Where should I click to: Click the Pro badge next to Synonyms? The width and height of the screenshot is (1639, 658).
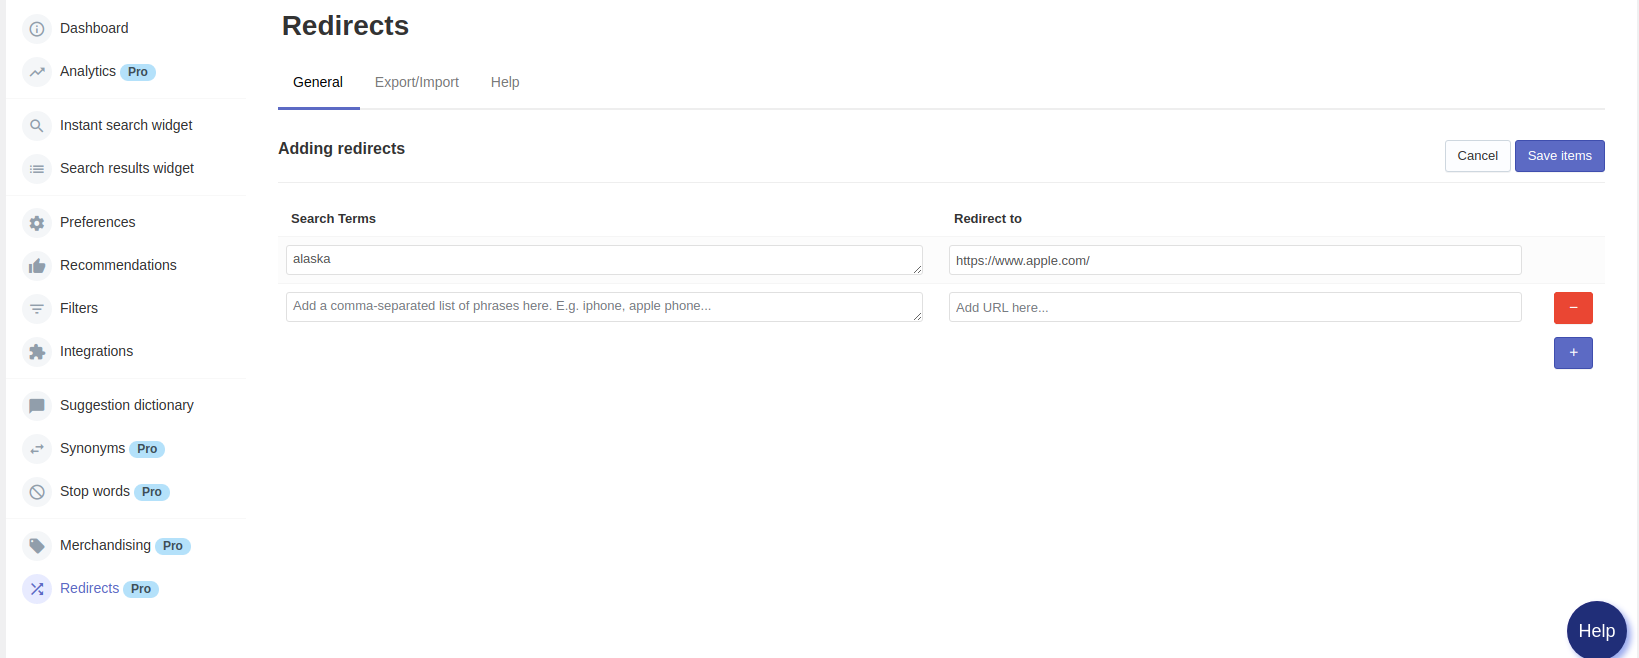(147, 449)
